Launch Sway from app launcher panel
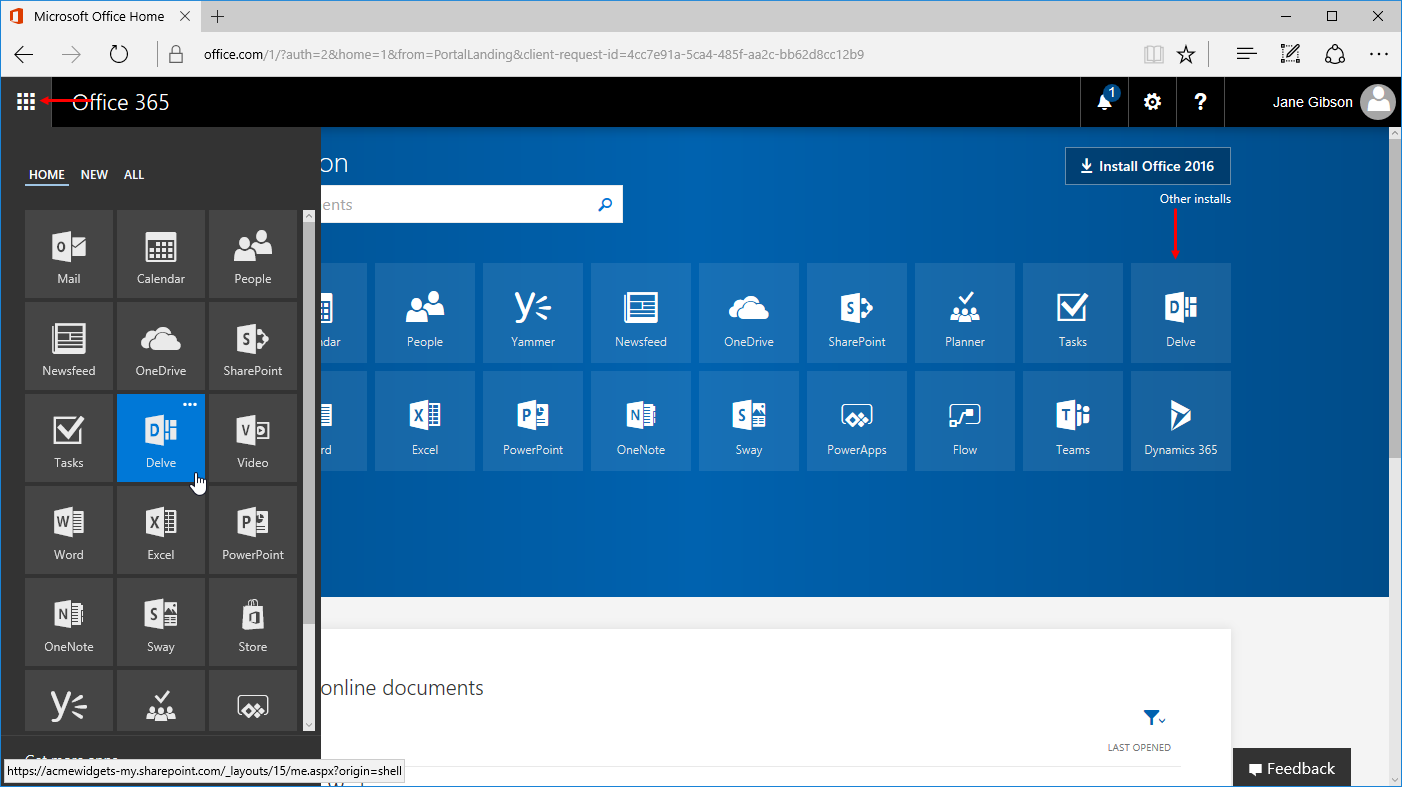This screenshot has width=1402, height=787. point(161,622)
